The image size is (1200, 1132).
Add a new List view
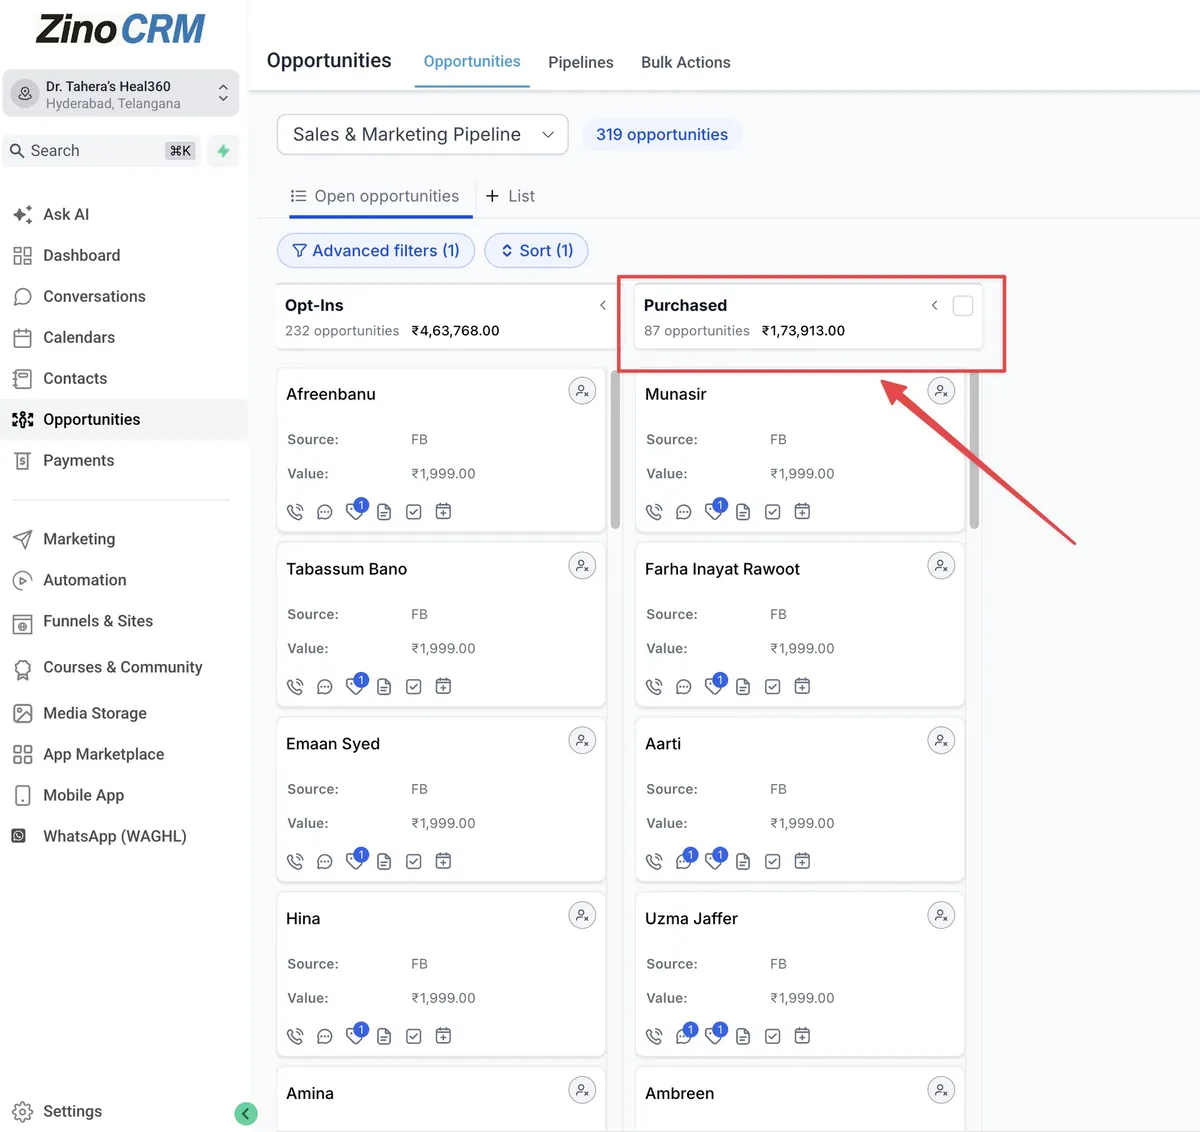click(510, 196)
